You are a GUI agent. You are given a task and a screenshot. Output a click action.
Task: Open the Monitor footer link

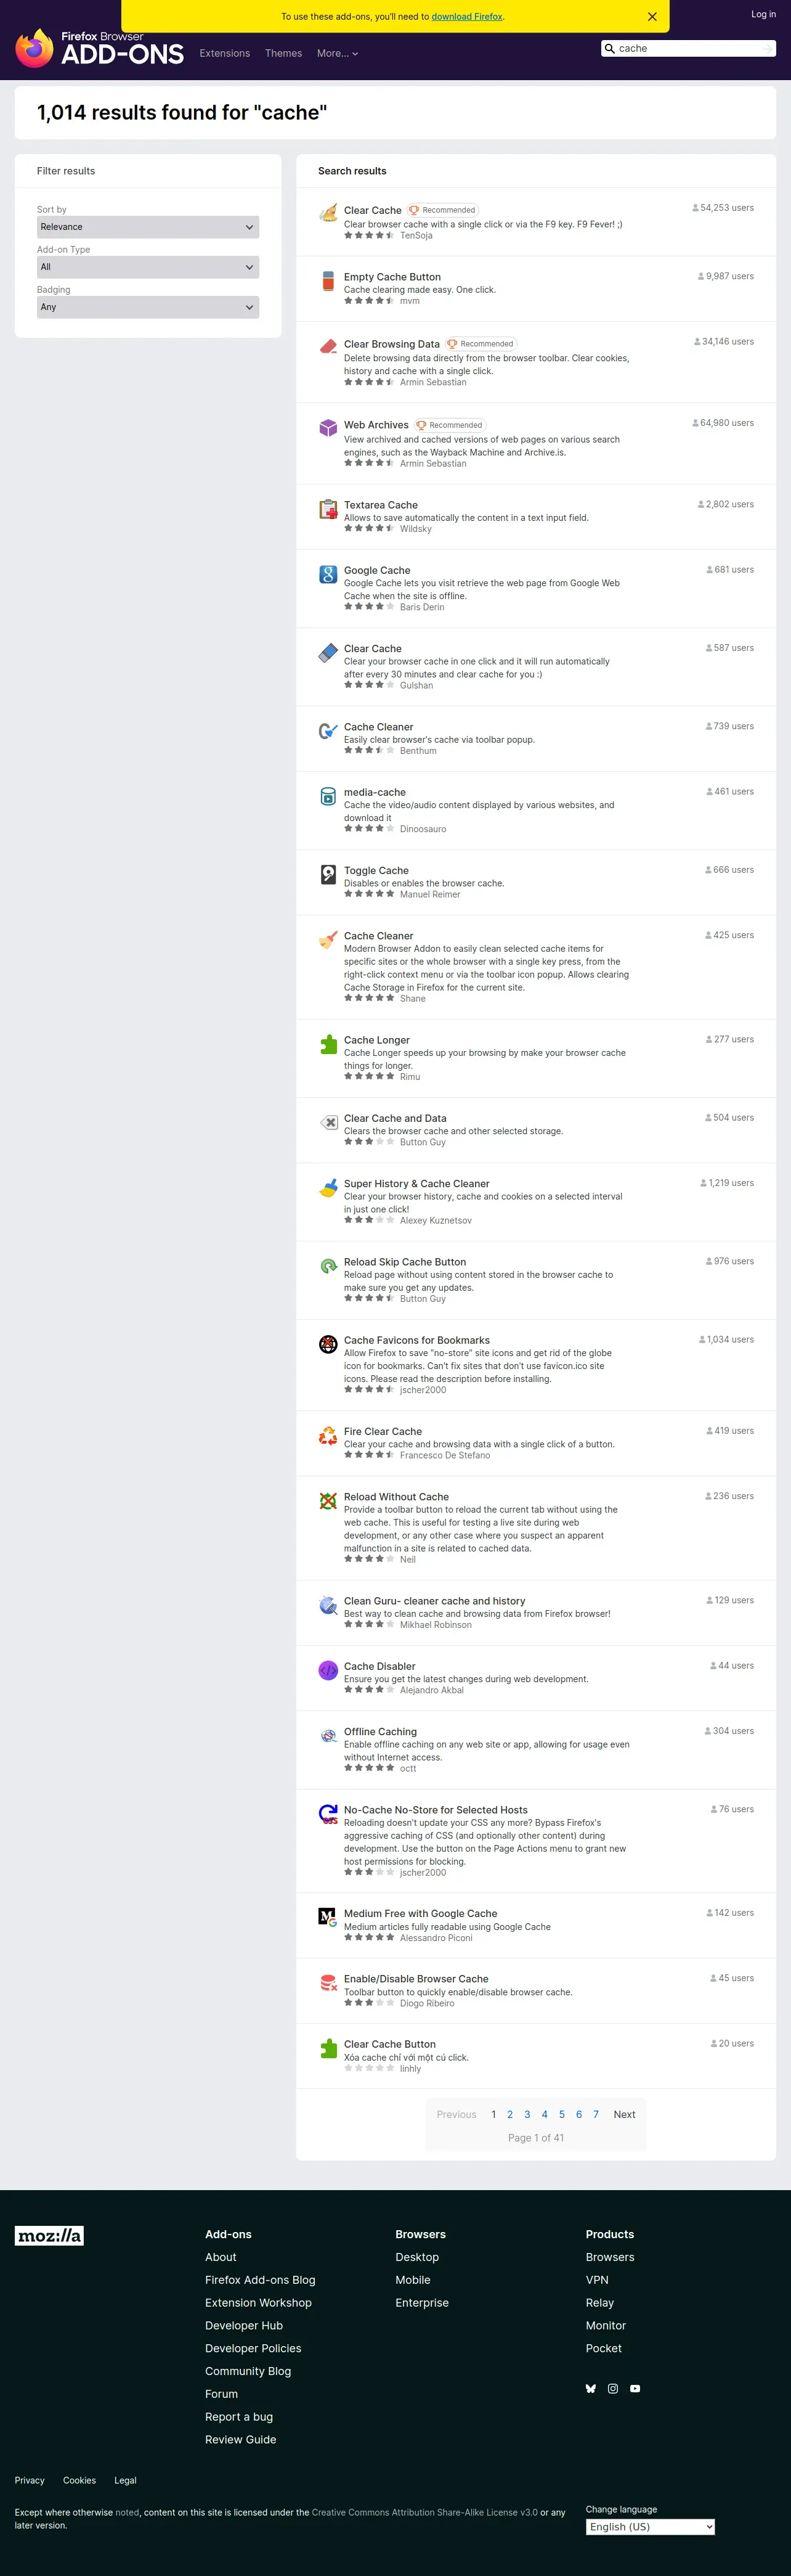[x=606, y=2326]
